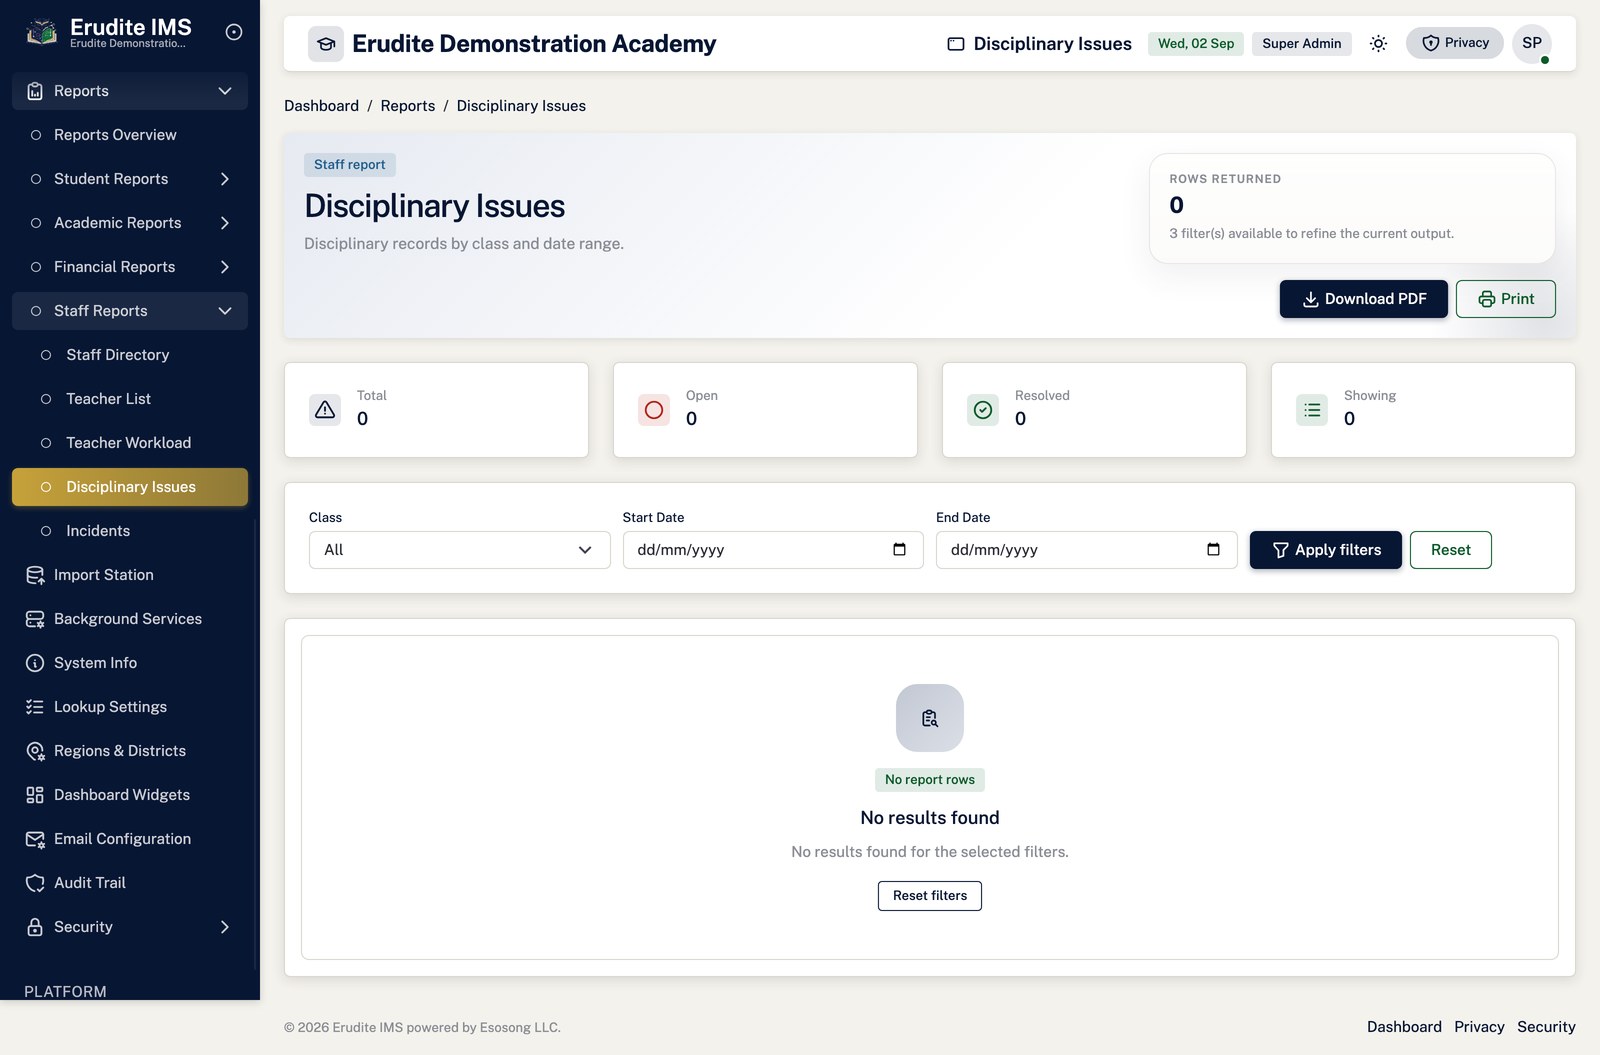
Task: Expand Student Reports submenu
Action: pos(225,179)
